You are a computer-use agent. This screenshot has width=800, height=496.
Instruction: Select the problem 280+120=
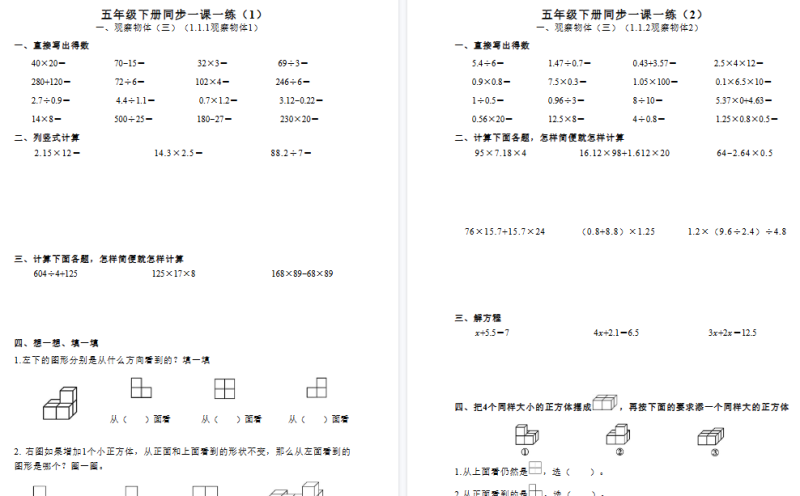tap(51, 82)
